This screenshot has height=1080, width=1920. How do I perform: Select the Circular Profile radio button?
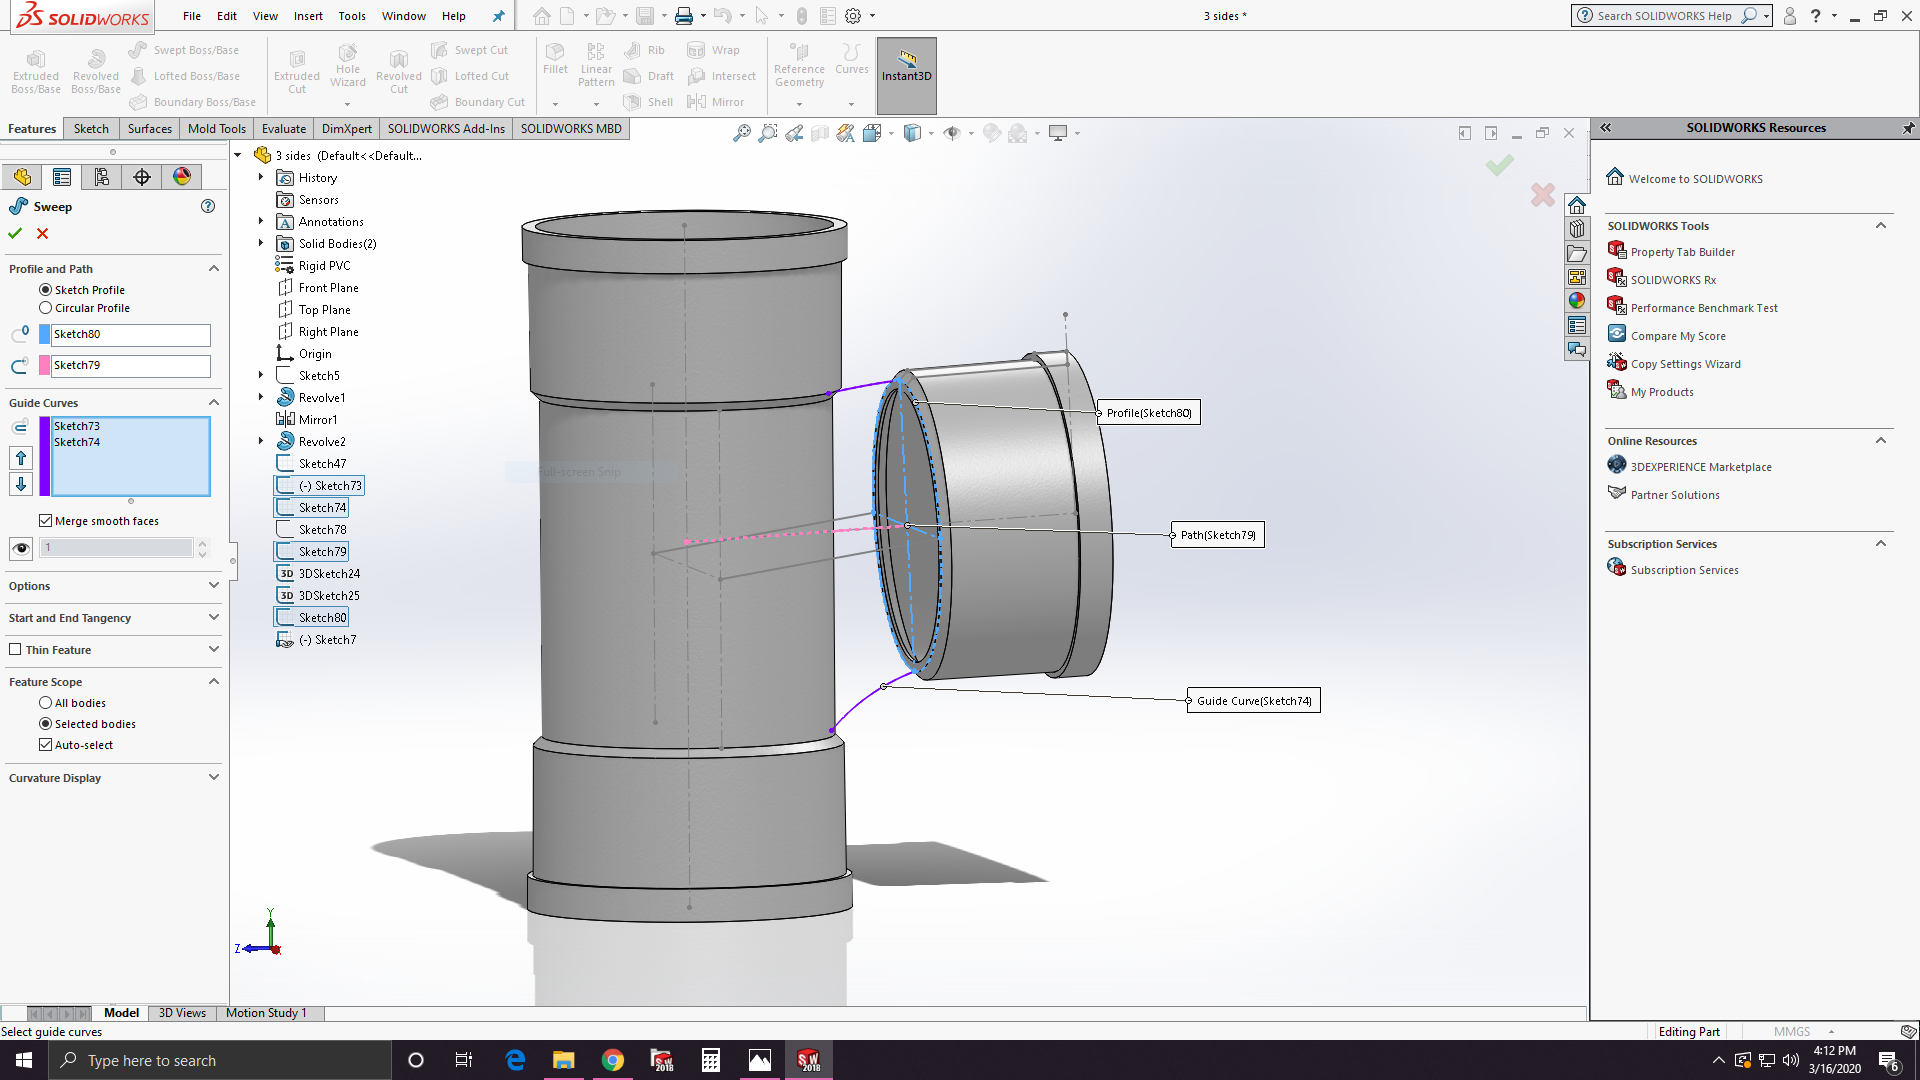tap(45, 308)
